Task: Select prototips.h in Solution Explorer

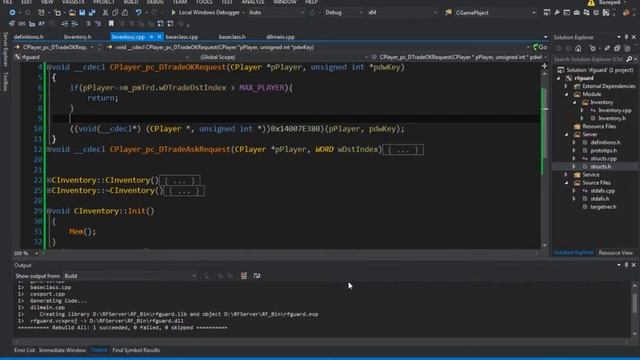Action: [604, 151]
